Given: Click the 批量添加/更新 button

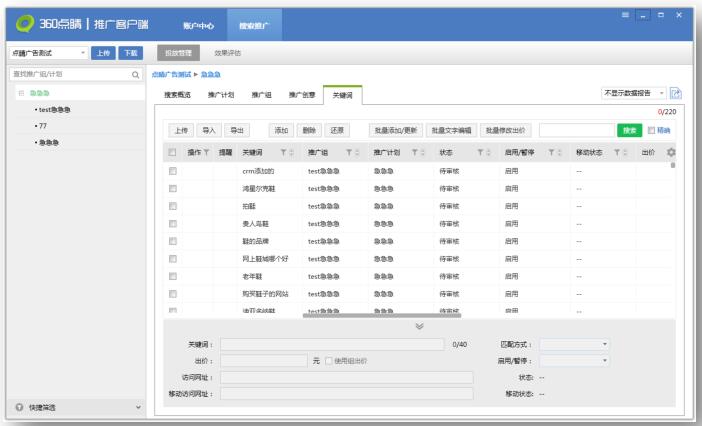Looking at the screenshot, I should pos(394,130).
